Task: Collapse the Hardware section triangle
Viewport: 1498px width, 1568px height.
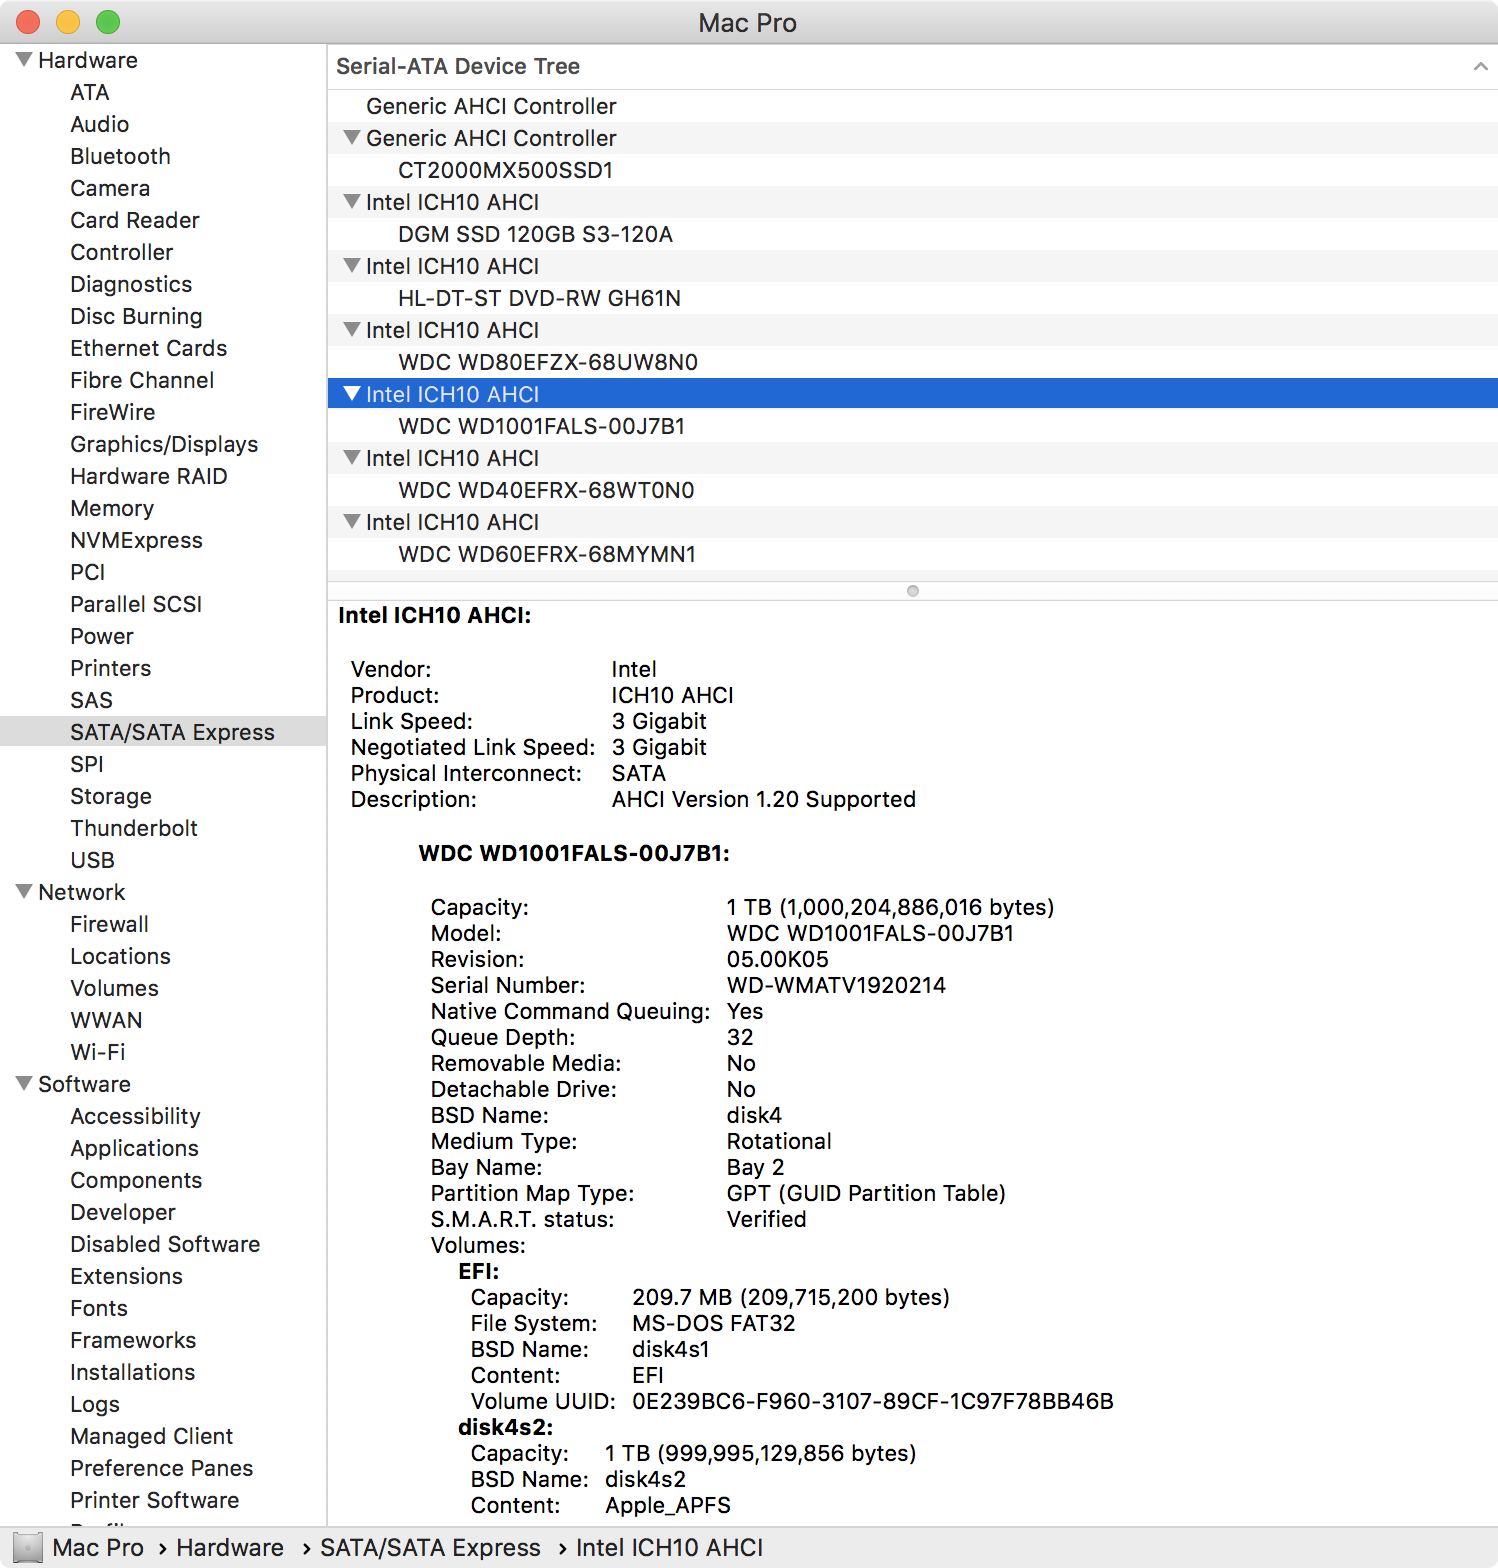Action: (24, 60)
